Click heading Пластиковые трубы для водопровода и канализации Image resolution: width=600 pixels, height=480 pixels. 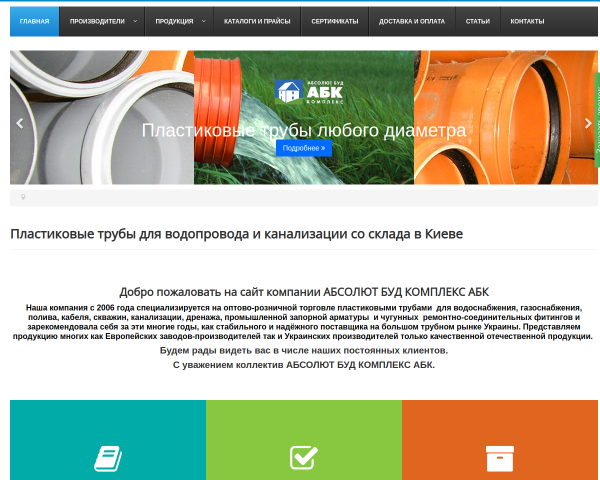click(x=236, y=234)
